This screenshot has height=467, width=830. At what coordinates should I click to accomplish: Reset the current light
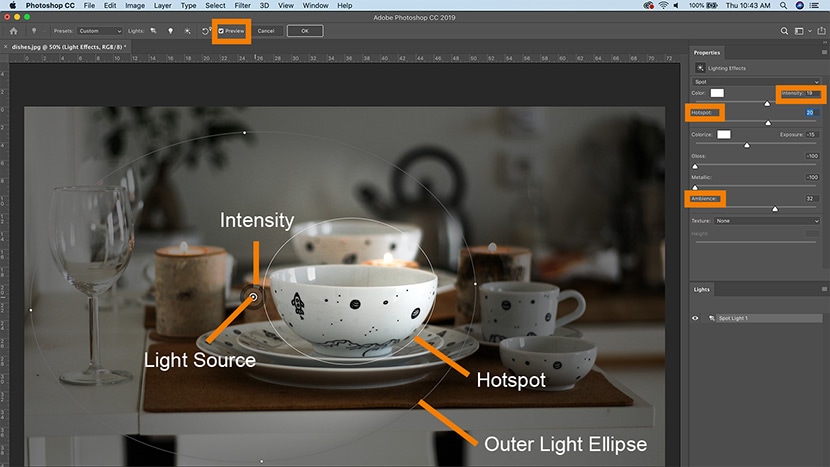(205, 31)
